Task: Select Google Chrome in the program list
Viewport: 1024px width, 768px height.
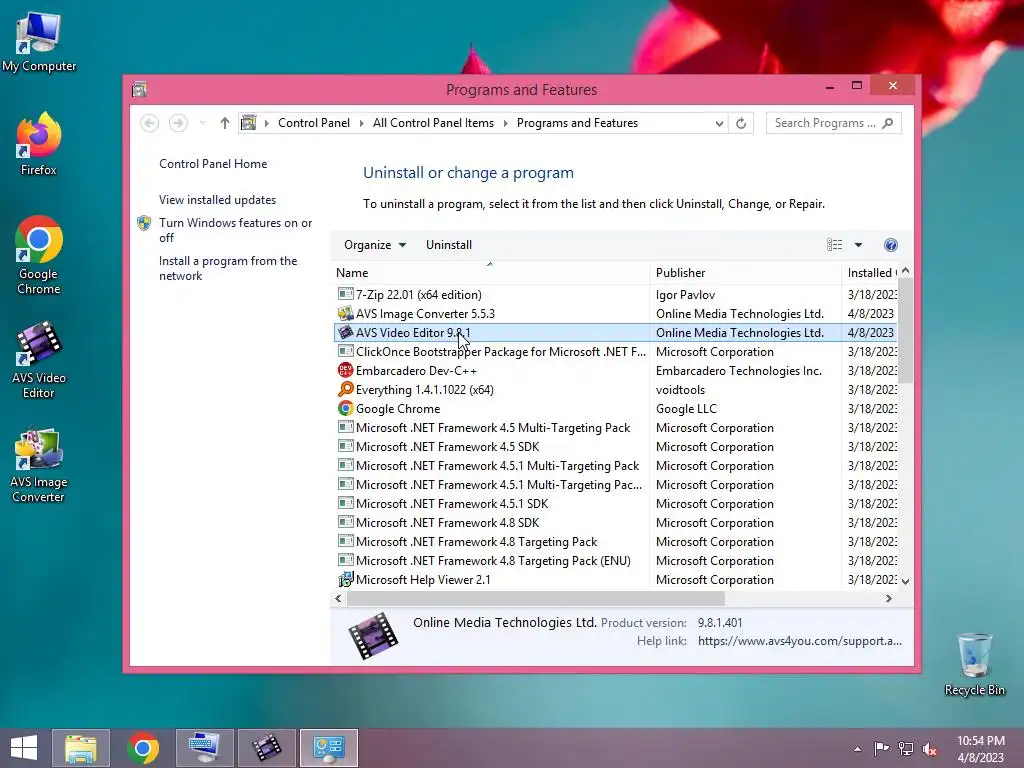Action: point(615,408)
